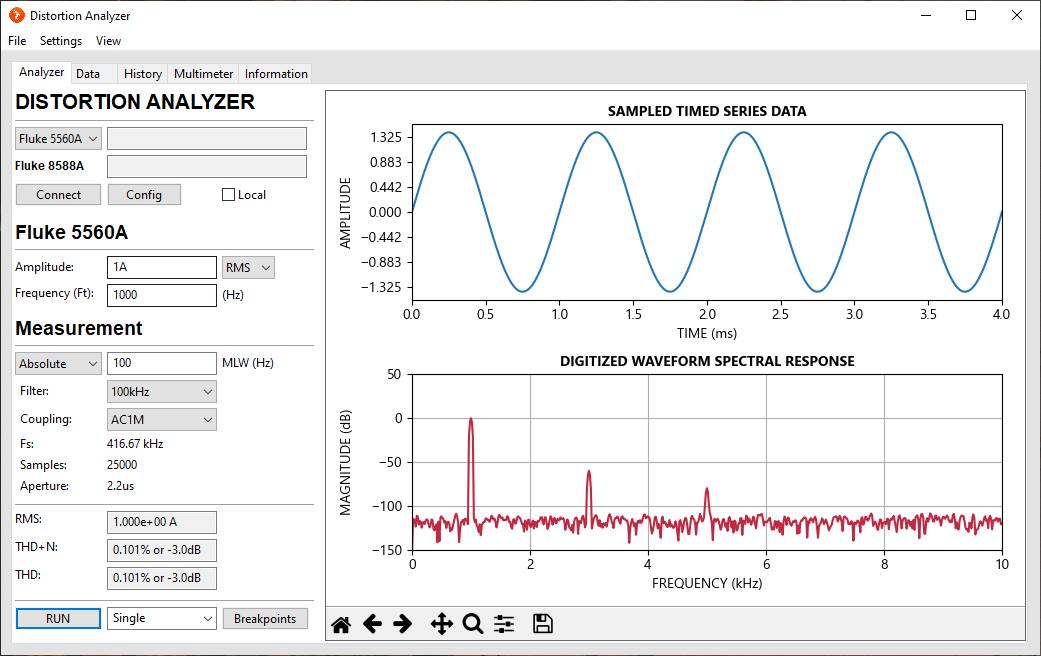Open the AC1M Coupling dropdown
1041x656 pixels.
point(161,420)
